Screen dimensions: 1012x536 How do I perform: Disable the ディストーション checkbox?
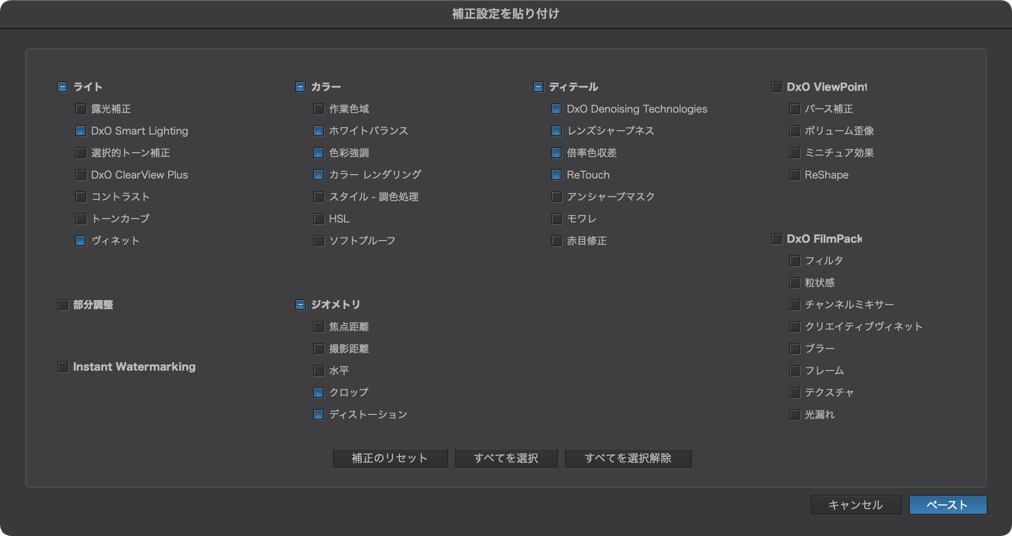(x=318, y=415)
